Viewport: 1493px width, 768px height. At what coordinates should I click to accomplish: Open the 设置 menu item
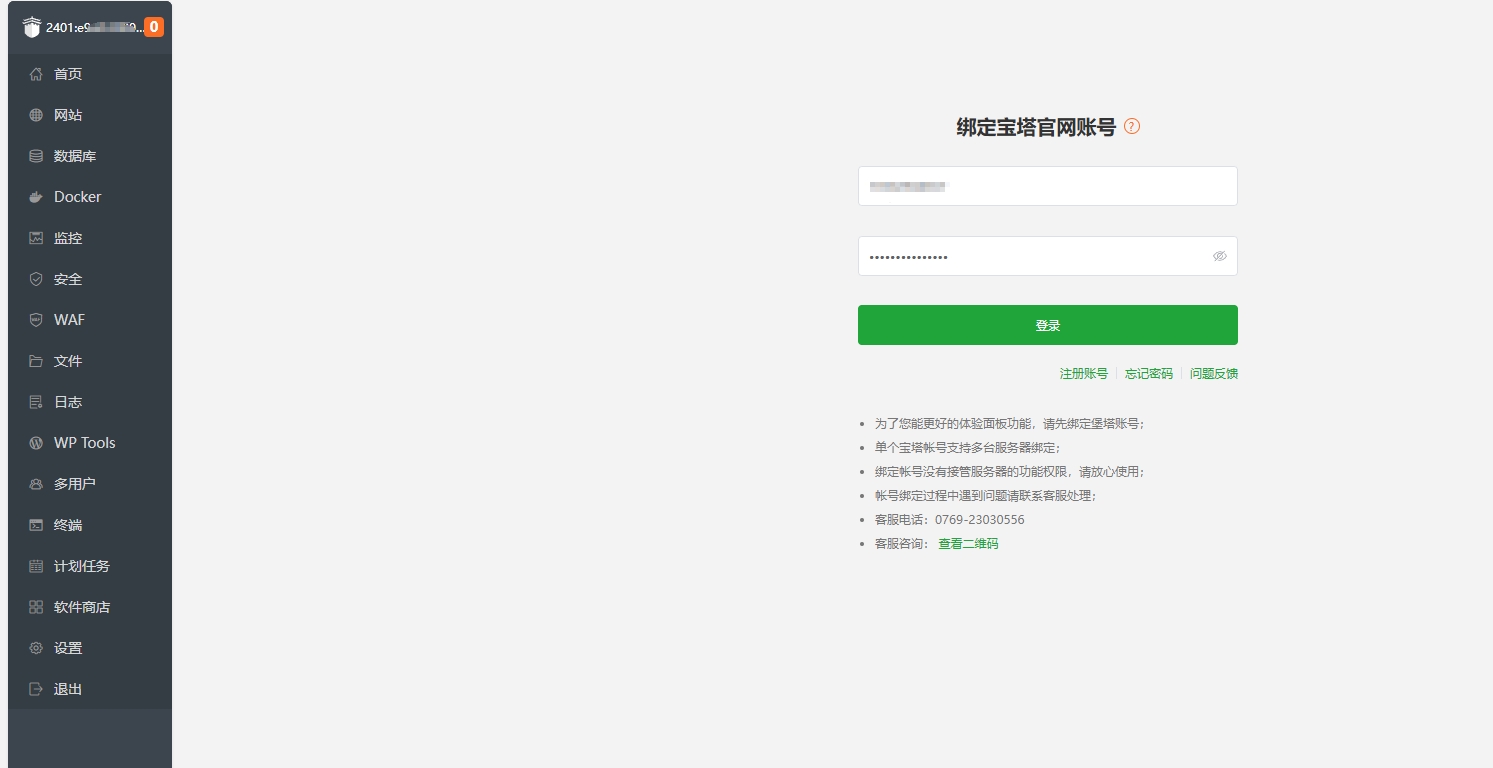coord(90,648)
